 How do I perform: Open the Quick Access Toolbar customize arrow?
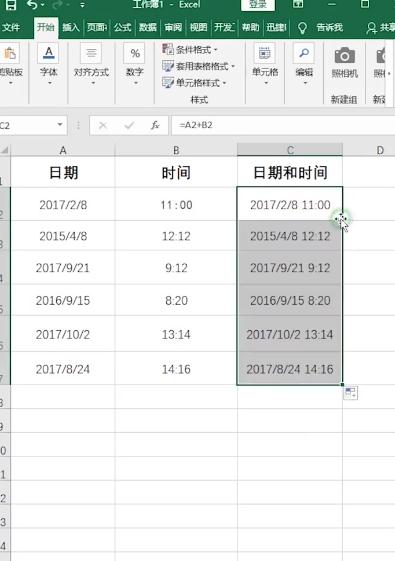tap(83, 5)
